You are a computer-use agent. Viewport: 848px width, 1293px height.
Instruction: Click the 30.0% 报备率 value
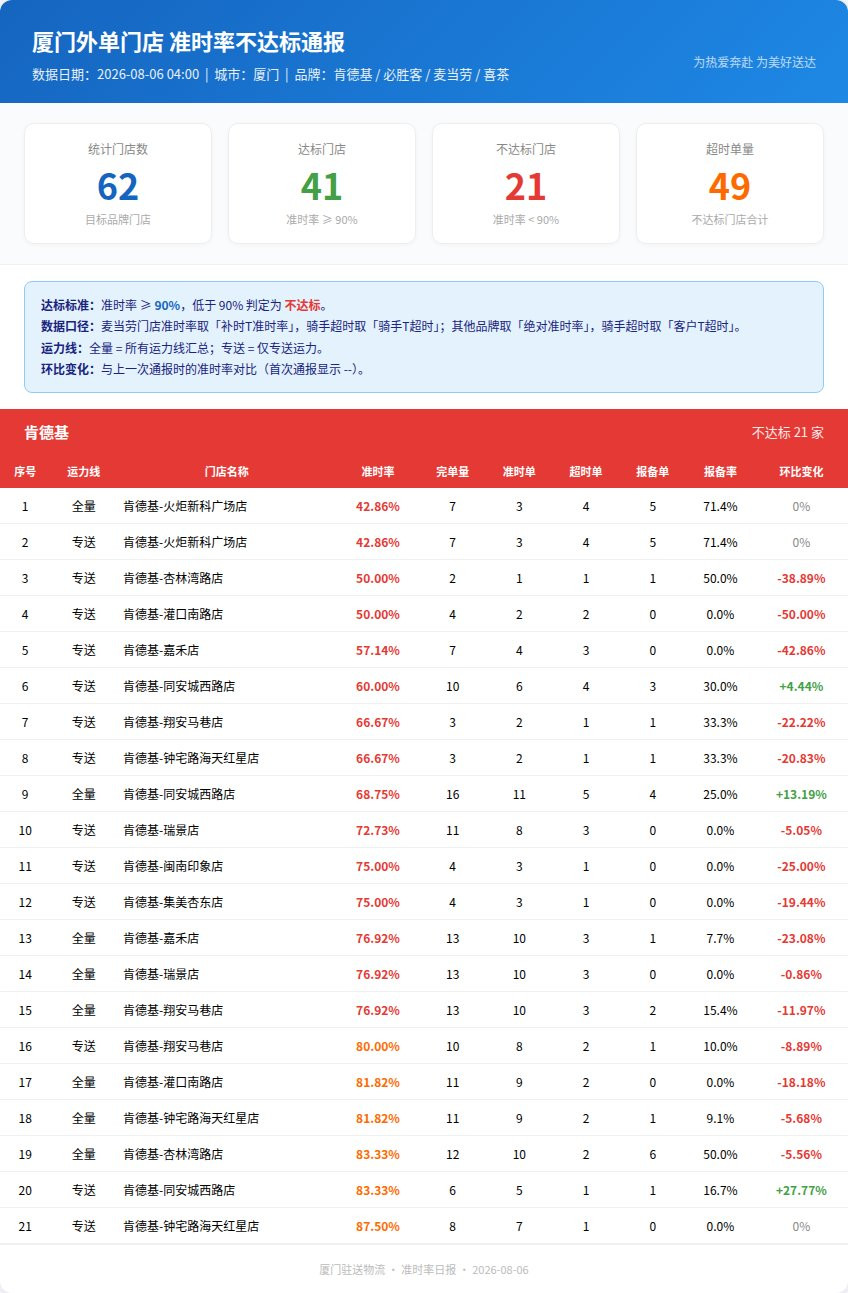[720, 687]
